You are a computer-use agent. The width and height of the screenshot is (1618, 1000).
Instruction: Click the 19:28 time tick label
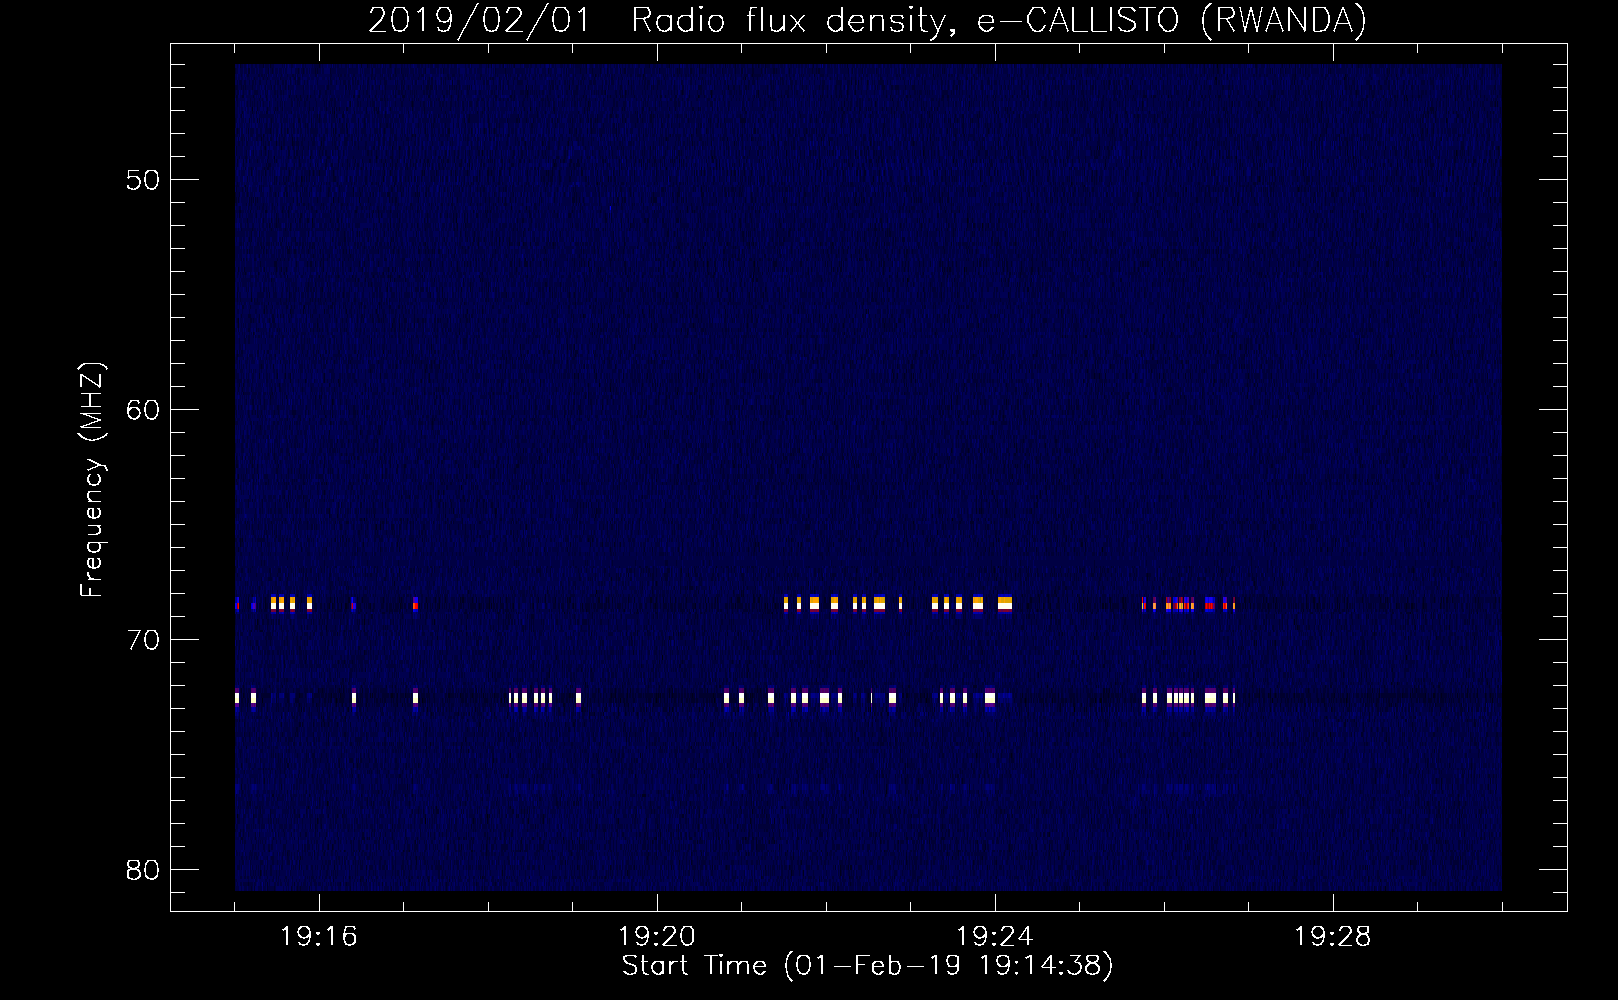(1332, 937)
